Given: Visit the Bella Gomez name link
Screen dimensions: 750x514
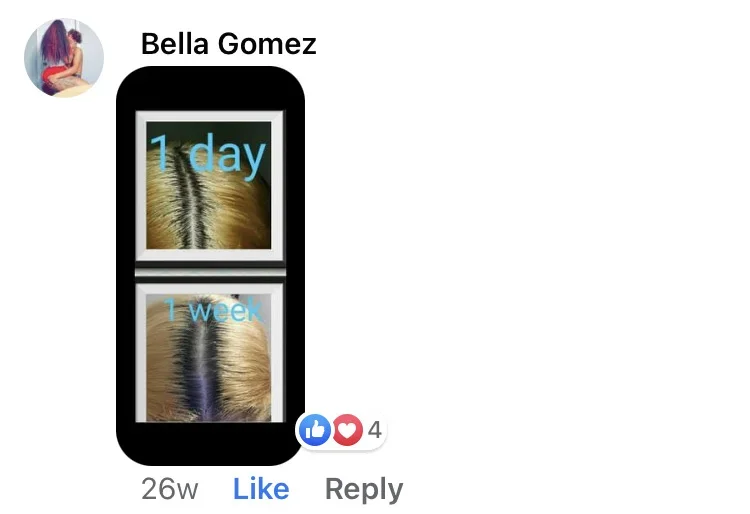Looking at the screenshot, I should [x=229, y=44].
